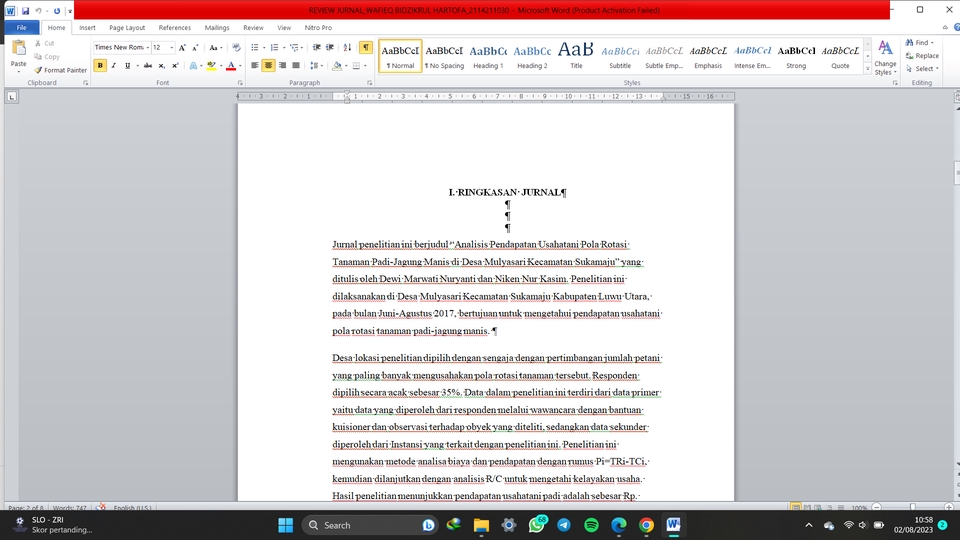Select Justify alignment
The height and width of the screenshot is (540, 960).
point(296,66)
